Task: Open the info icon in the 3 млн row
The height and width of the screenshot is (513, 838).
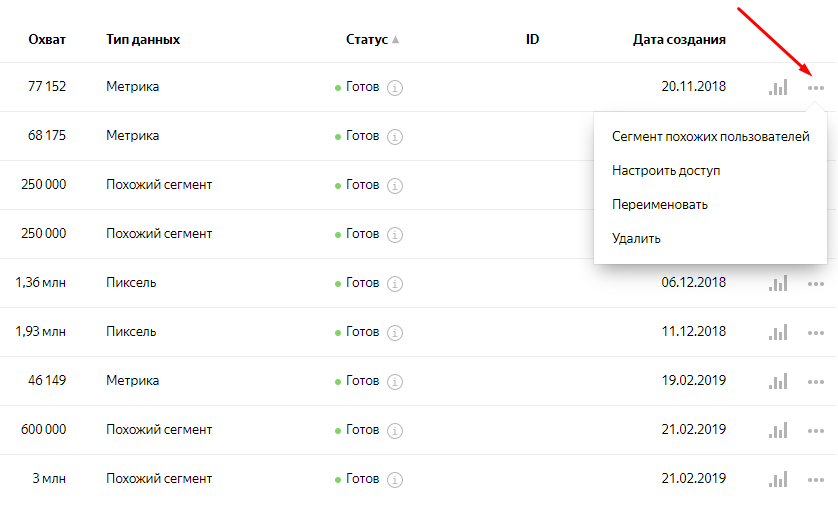Action: click(395, 479)
